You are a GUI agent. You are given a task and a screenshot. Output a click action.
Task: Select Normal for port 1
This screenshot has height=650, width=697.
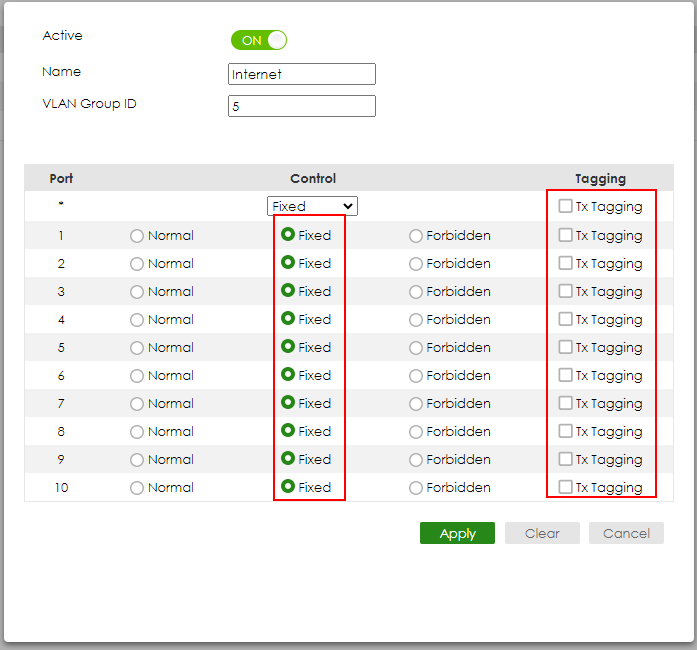click(x=137, y=236)
